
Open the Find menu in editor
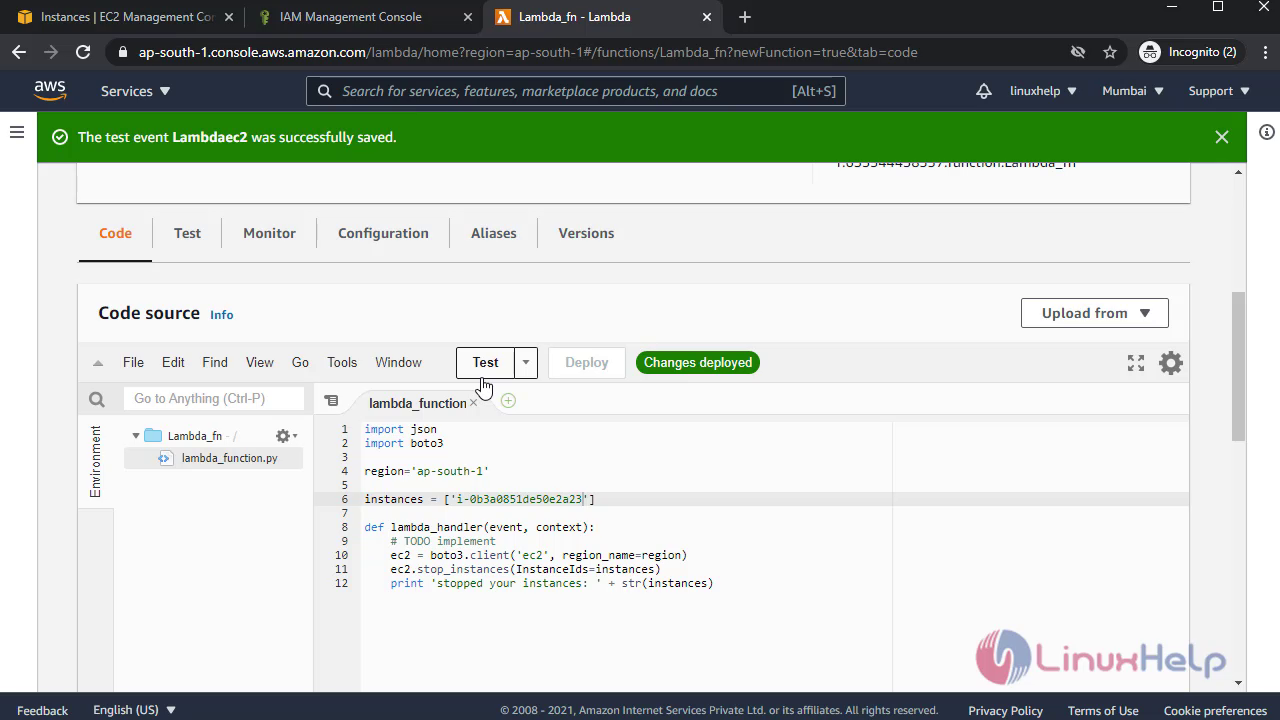coord(215,363)
